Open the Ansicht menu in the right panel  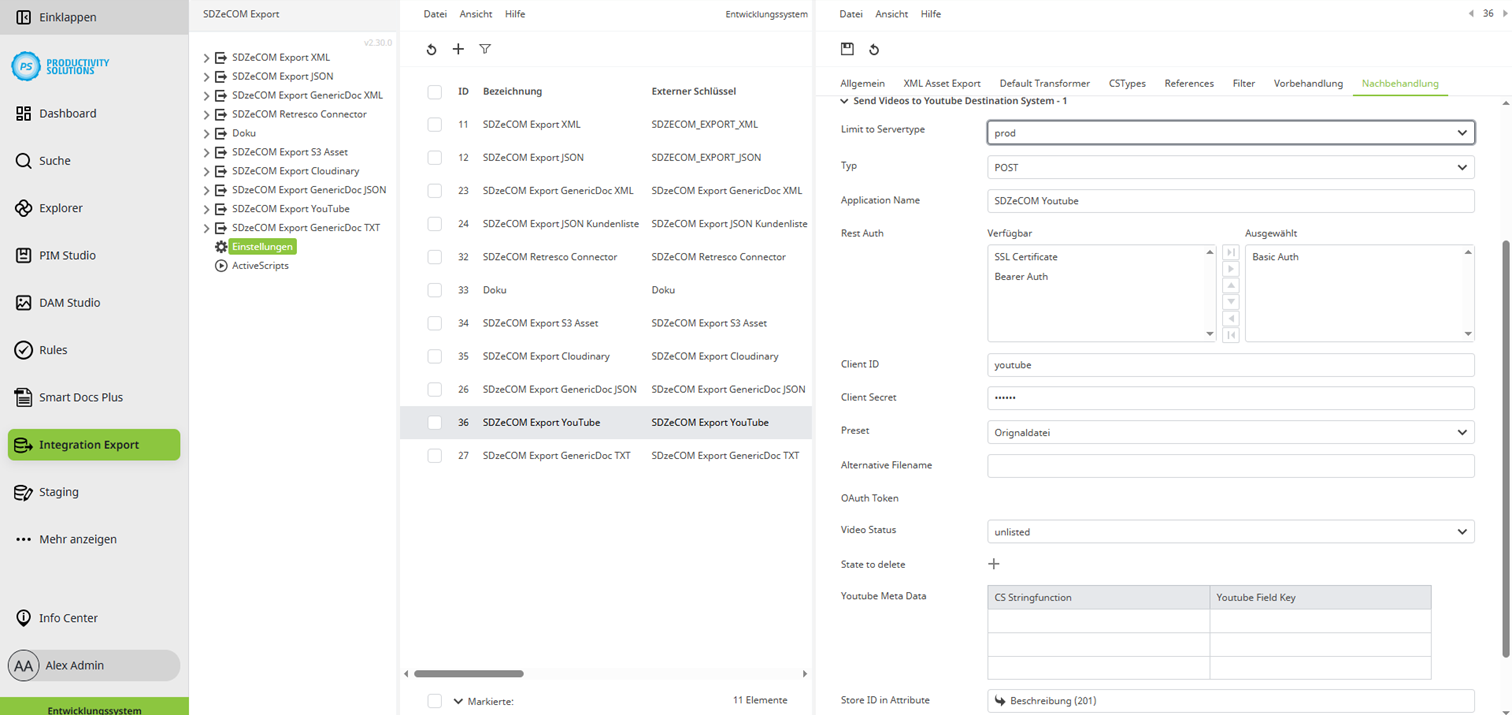890,13
